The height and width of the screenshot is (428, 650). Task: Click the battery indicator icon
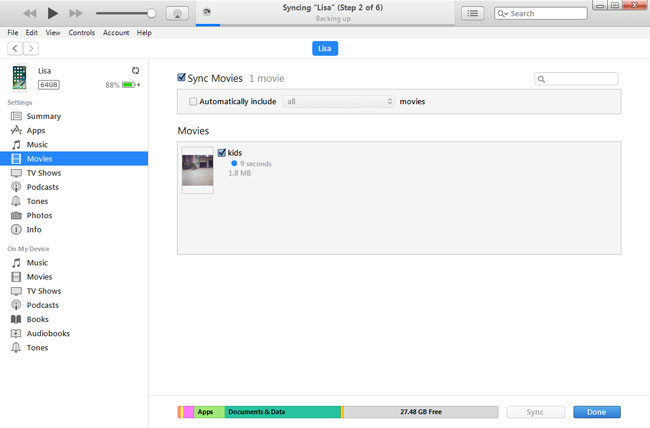coord(129,85)
